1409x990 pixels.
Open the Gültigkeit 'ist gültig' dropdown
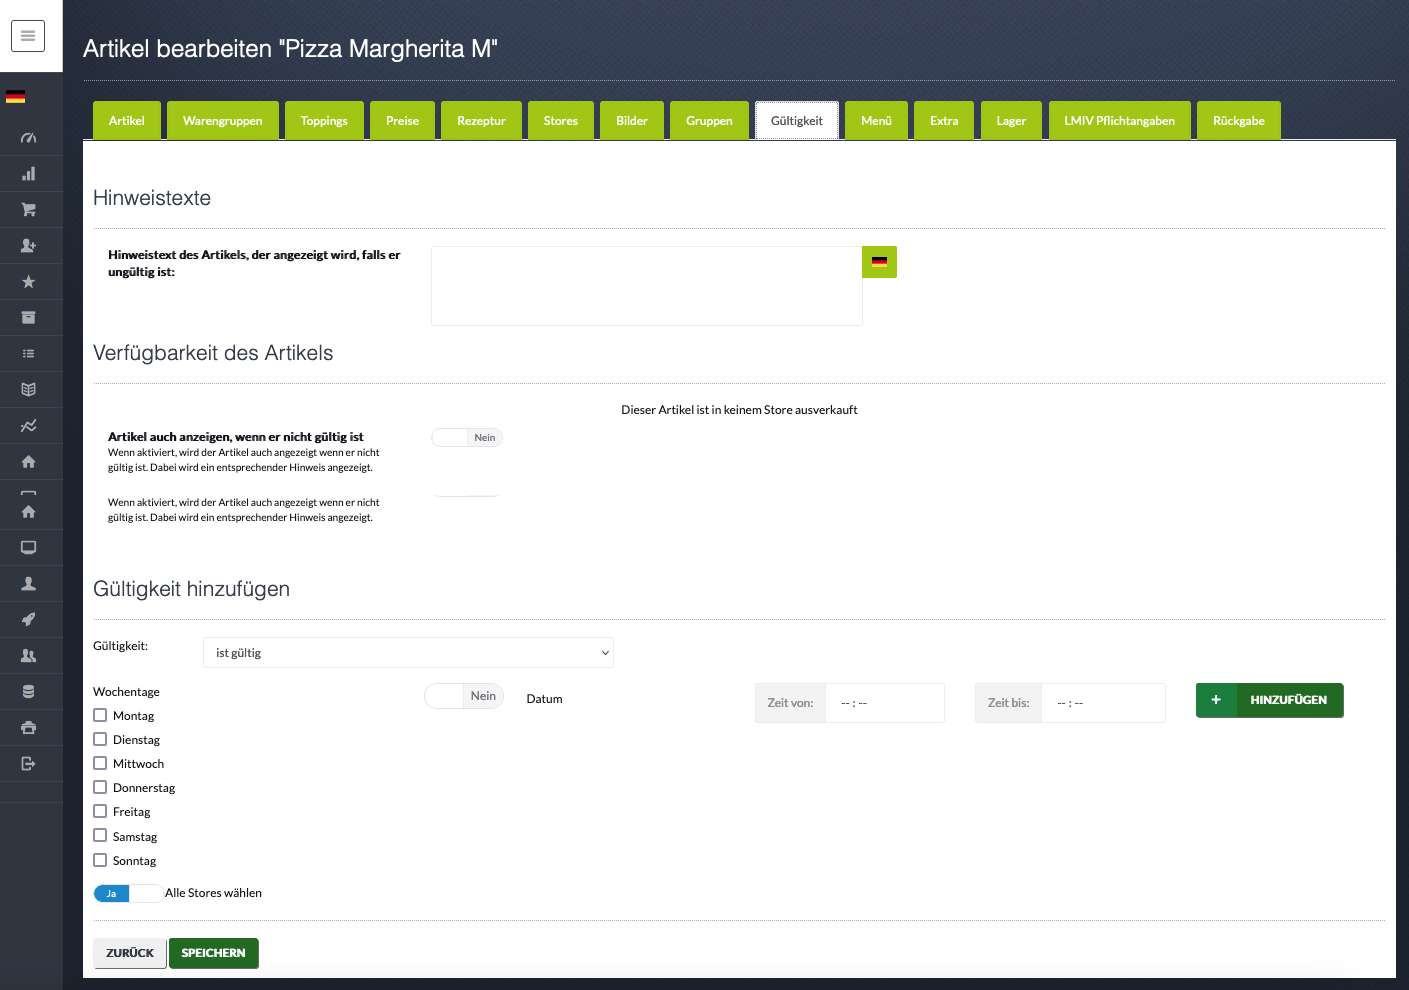tap(408, 652)
